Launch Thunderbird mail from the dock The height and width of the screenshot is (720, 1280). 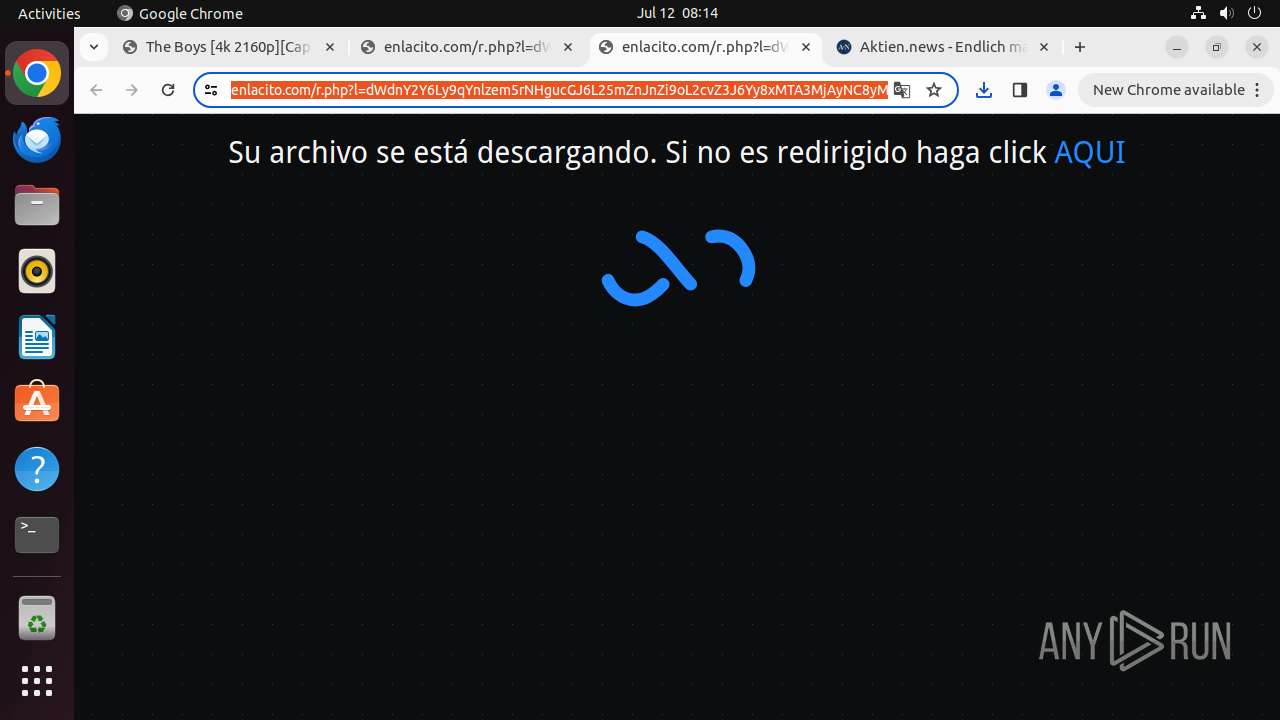(x=37, y=140)
